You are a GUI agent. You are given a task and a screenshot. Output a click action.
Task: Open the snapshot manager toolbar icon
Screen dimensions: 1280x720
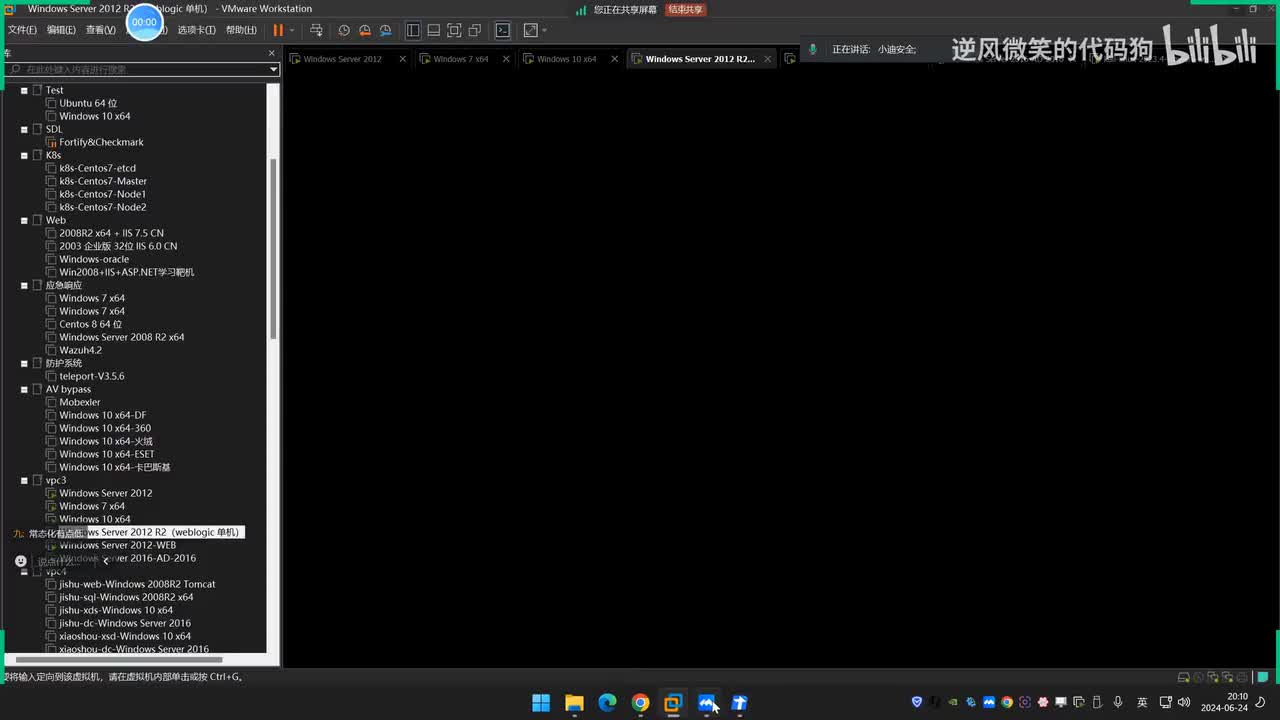[385, 30]
